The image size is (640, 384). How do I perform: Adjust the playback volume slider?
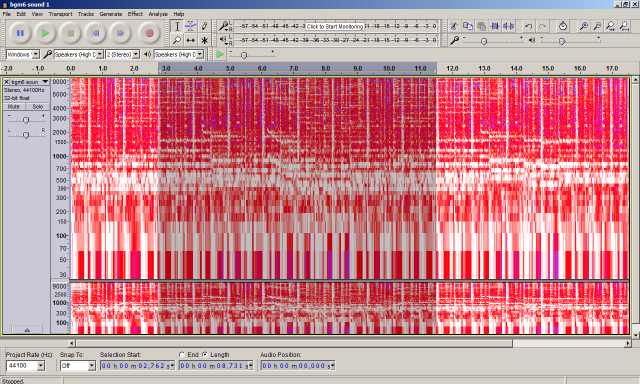pos(562,41)
